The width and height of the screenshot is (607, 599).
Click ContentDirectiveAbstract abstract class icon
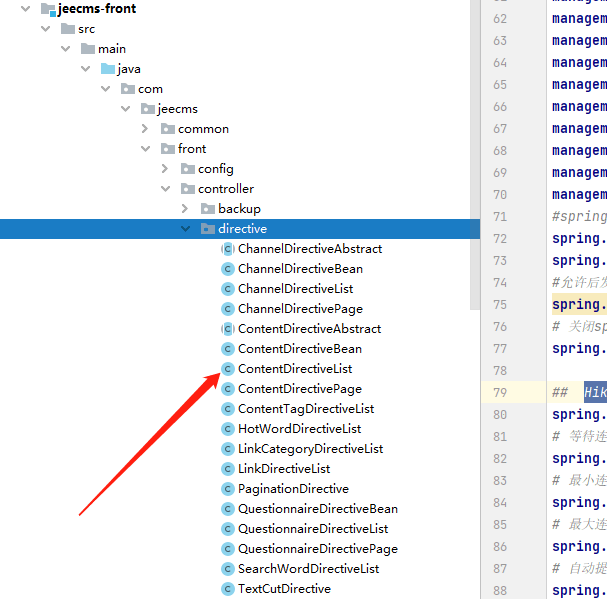(x=228, y=329)
